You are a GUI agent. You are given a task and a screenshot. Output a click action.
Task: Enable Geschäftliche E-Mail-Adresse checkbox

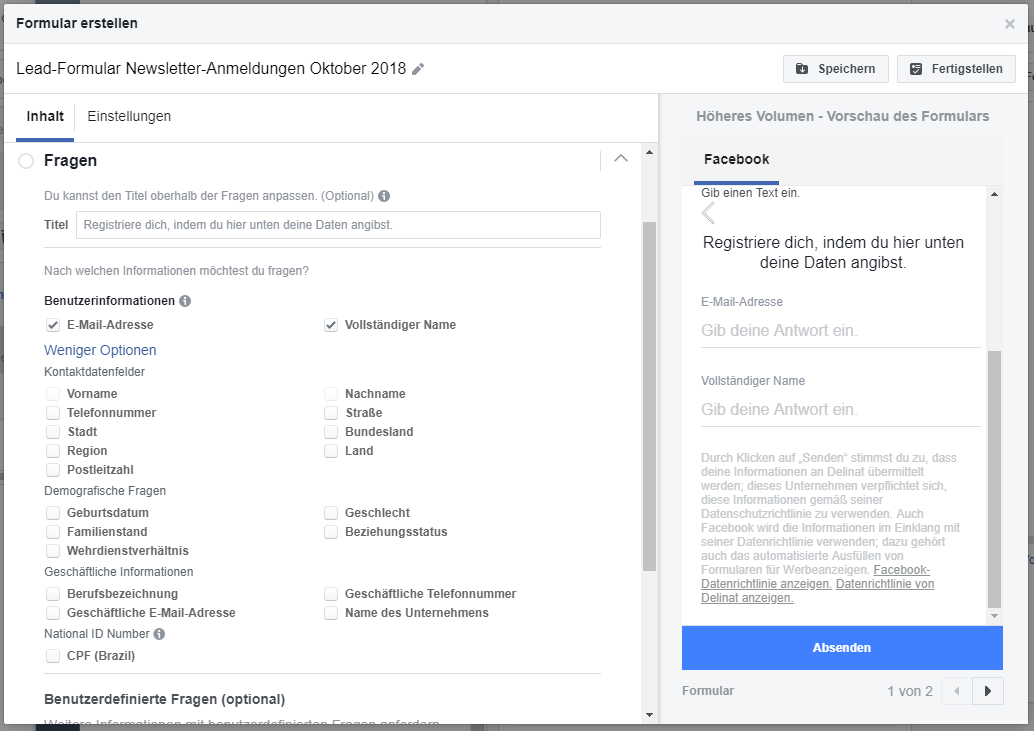[x=53, y=613]
